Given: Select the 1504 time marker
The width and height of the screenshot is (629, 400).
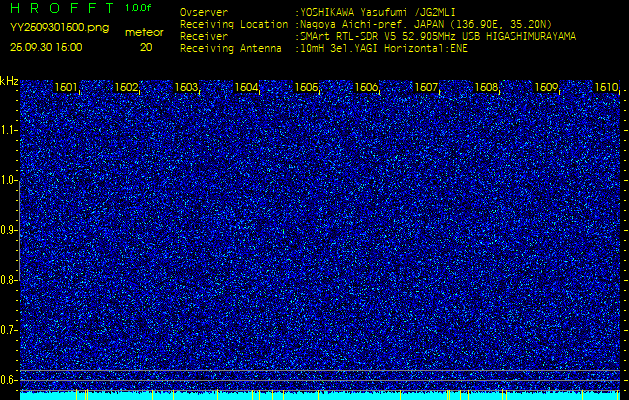Looking at the screenshot, I should pos(246,87).
